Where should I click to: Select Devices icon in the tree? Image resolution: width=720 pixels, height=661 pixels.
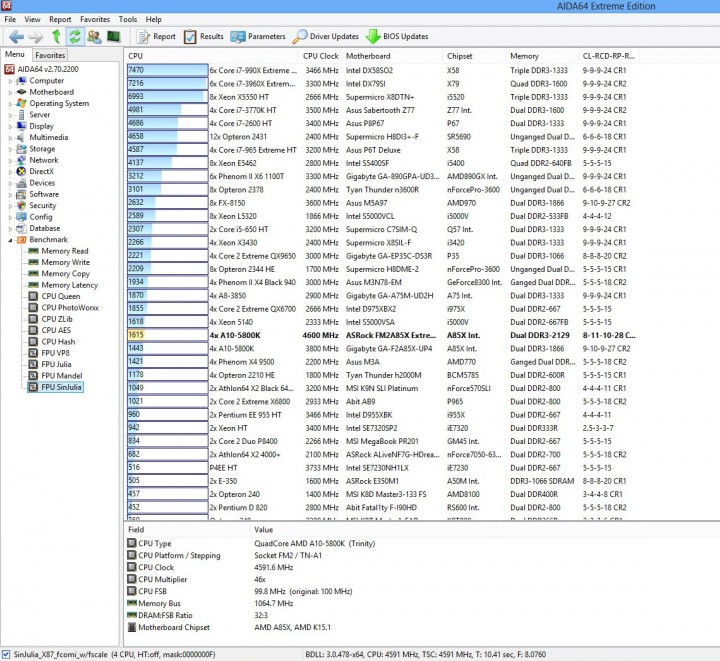[x=21, y=183]
